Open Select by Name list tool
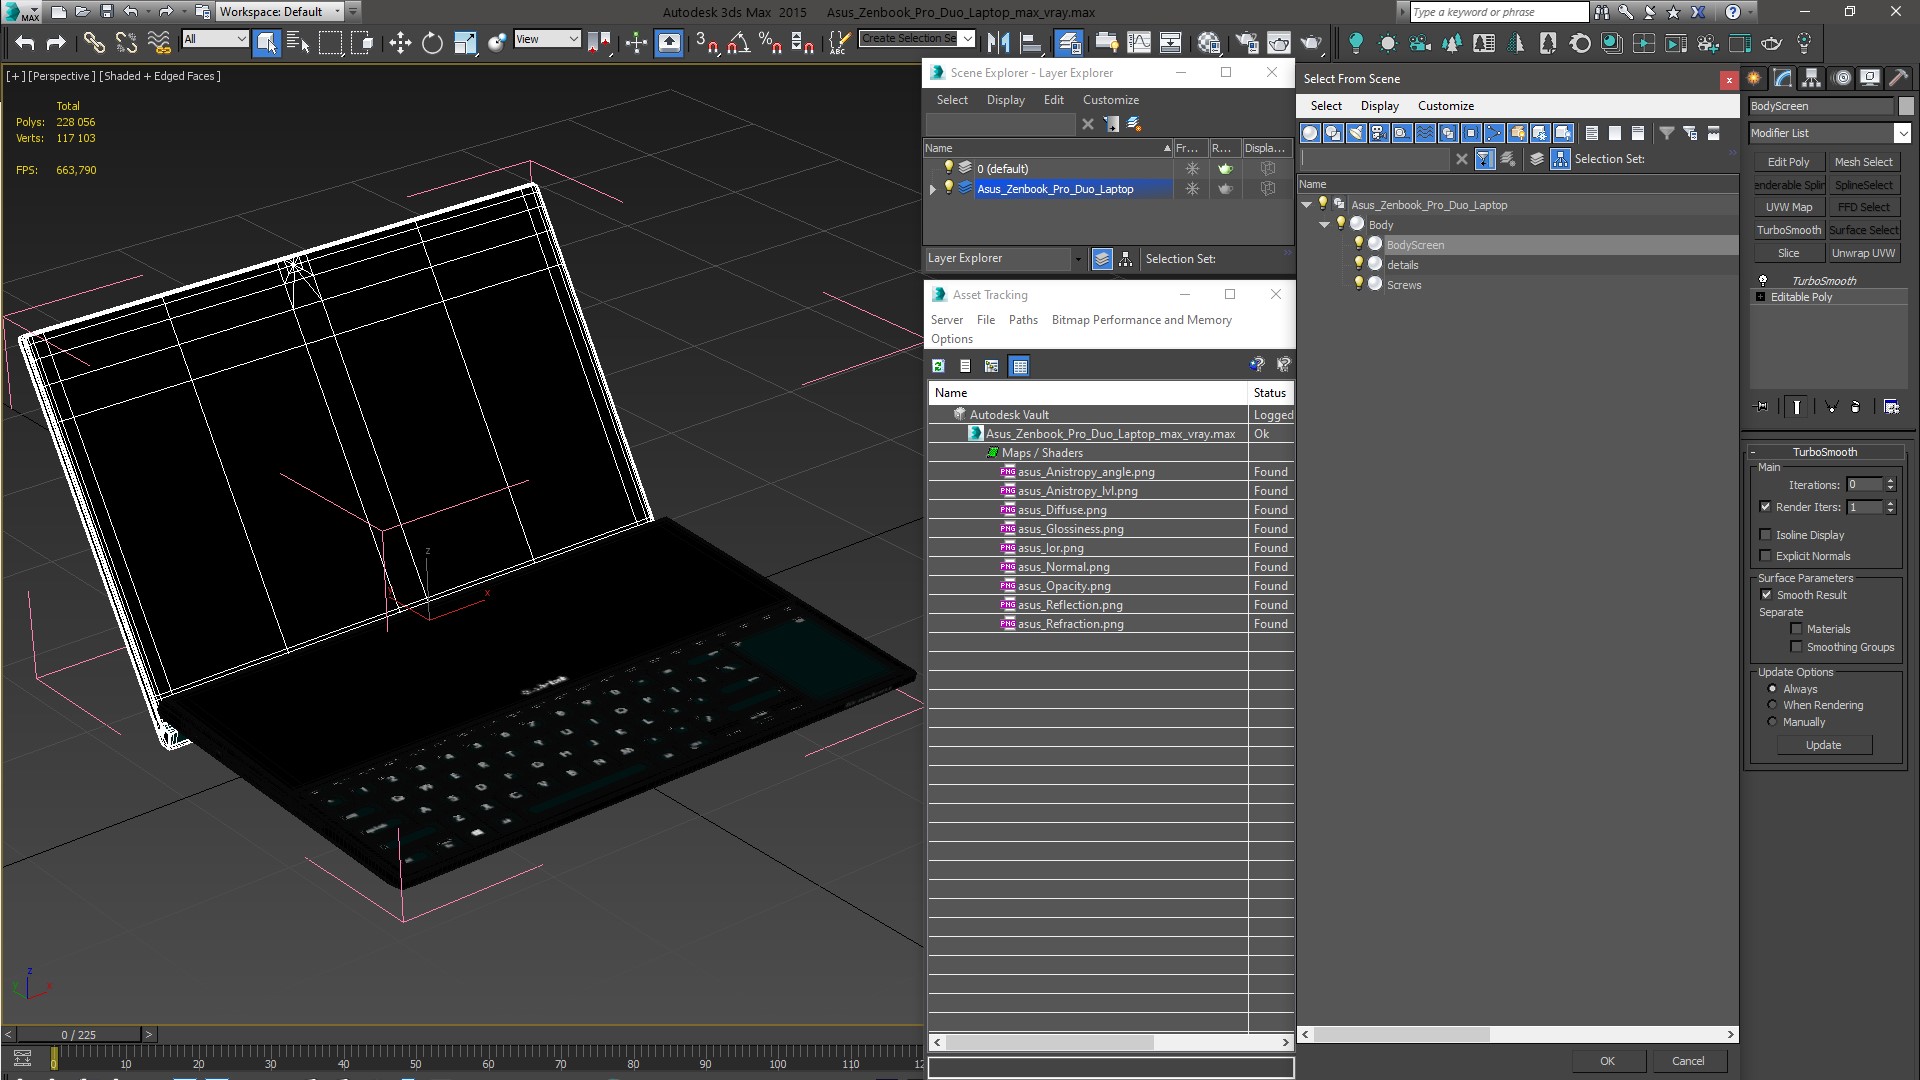 (x=298, y=42)
